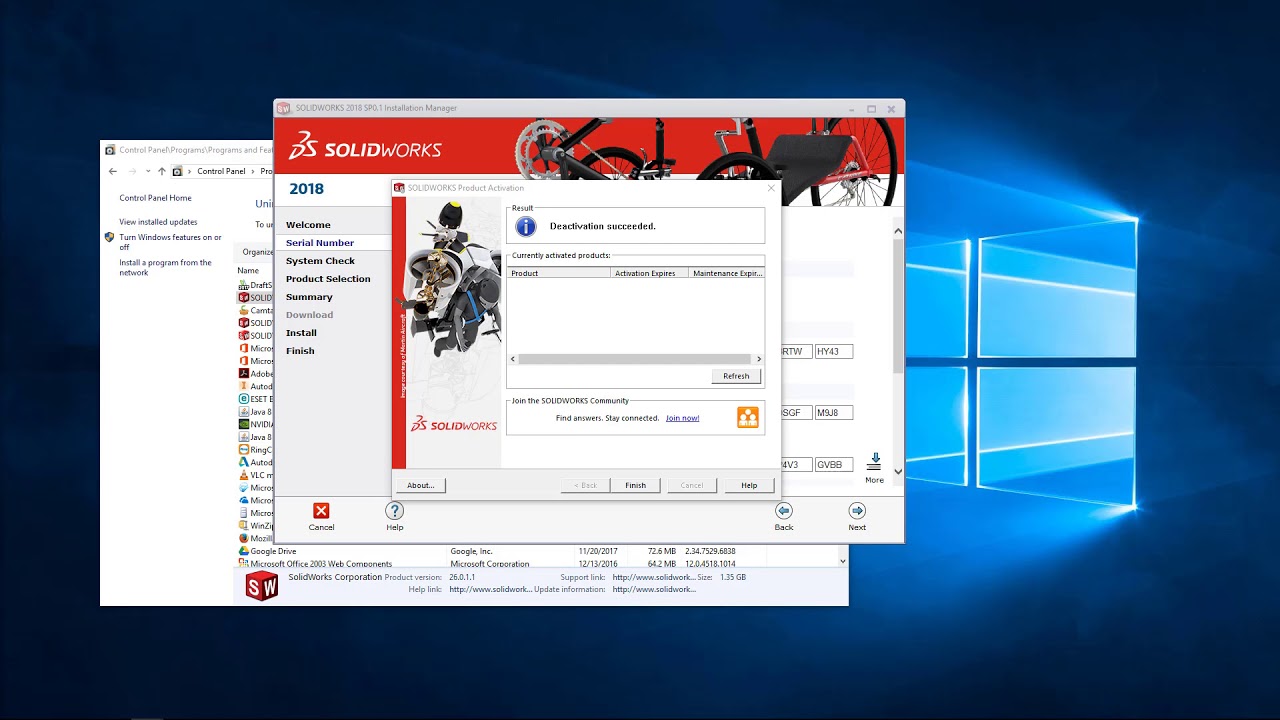
Task: Click the serial field containing GVBB
Action: tap(834, 465)
